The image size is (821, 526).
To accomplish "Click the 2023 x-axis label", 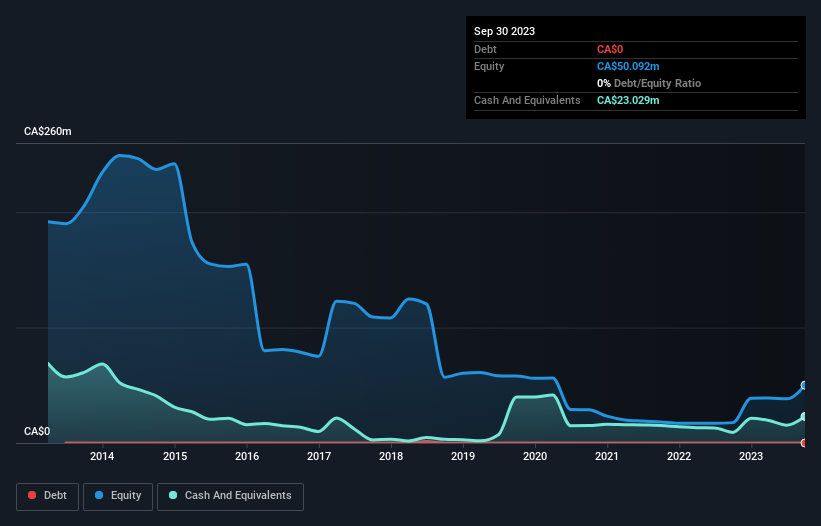I will click(x=751, y=456).
